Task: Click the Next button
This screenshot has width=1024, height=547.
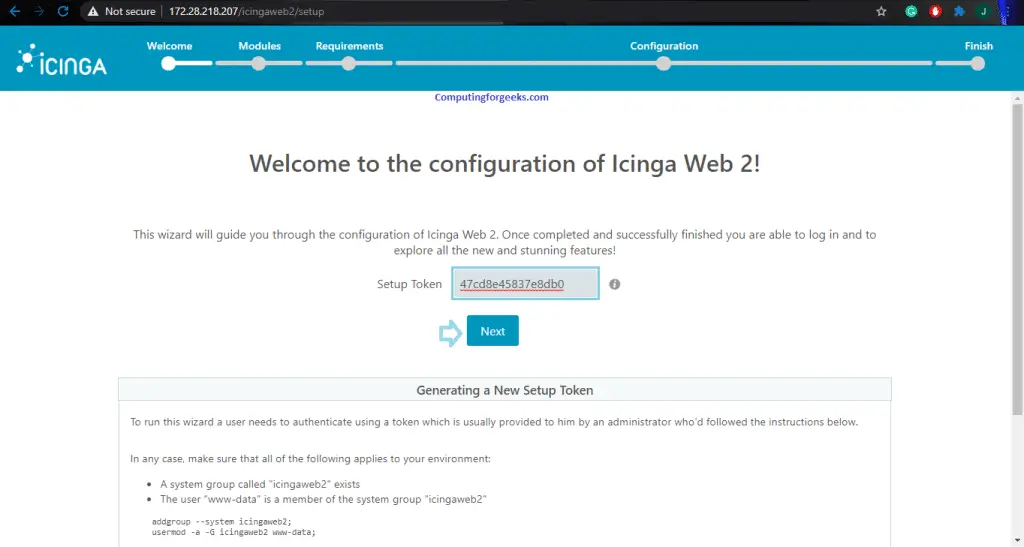Action: coord(492,331)
